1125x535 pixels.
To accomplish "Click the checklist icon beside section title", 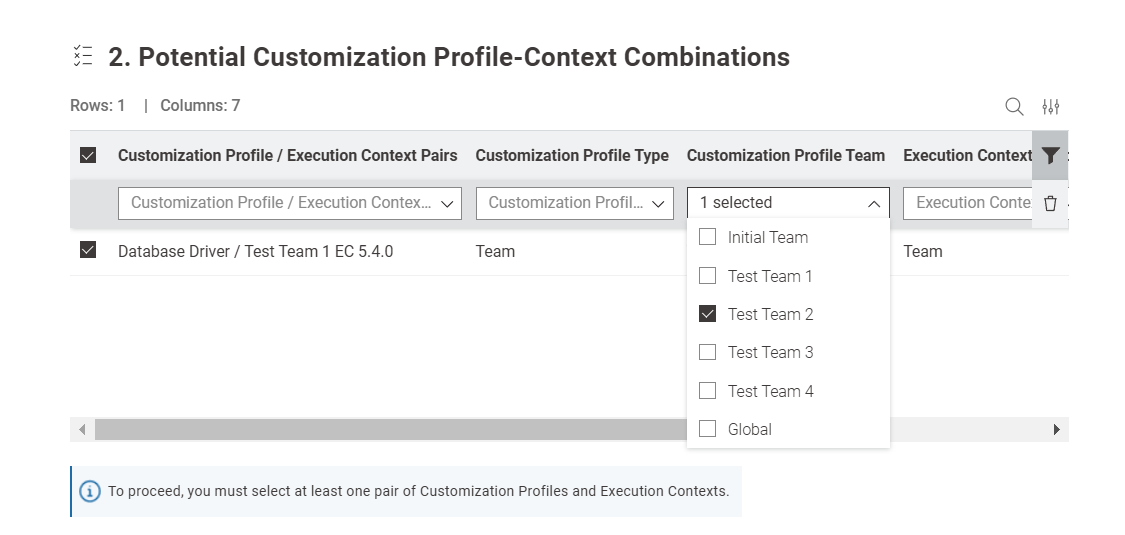I will [x=83, y=57].
